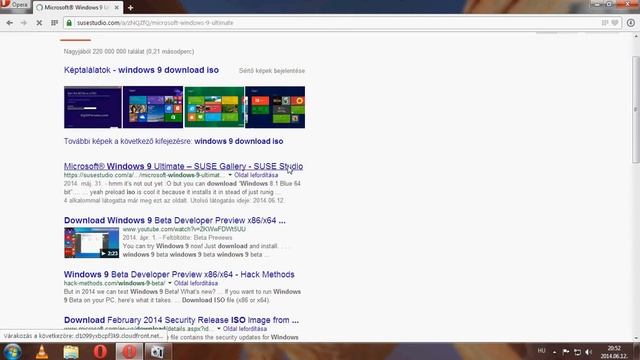The width and height of the screenshot is (640, 360).
Task: Add page to Speed Dial icon
Action: click(x=605, y=23)
